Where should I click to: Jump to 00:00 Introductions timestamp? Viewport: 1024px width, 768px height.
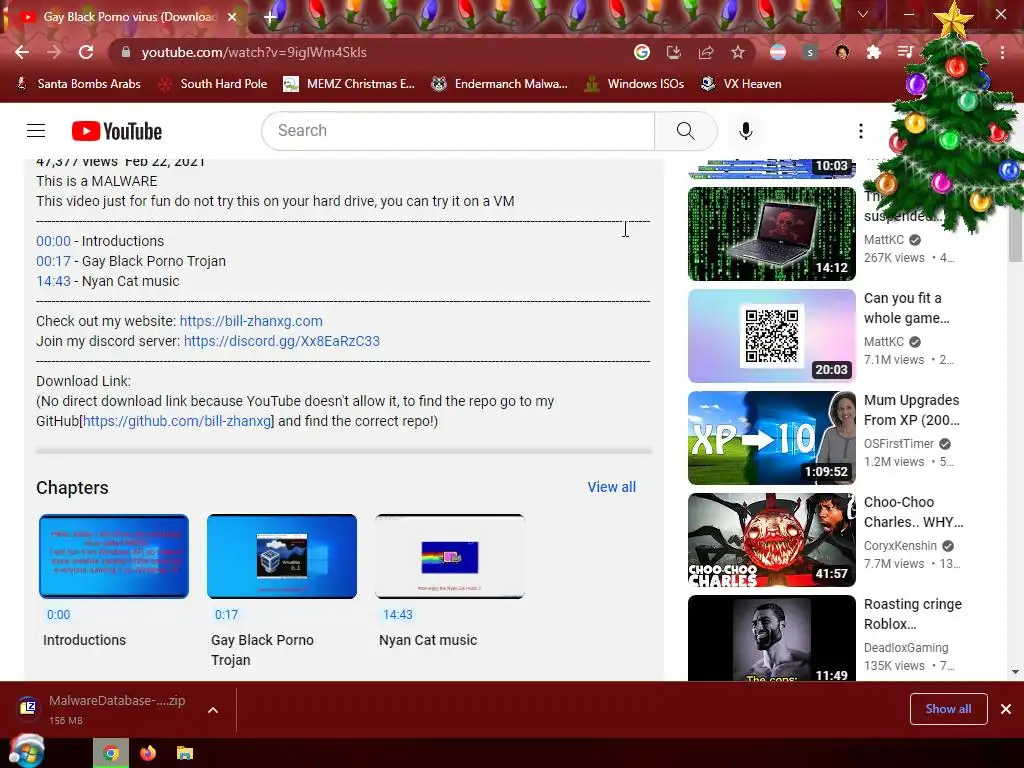pyautogui.click(x=54, y=241)
